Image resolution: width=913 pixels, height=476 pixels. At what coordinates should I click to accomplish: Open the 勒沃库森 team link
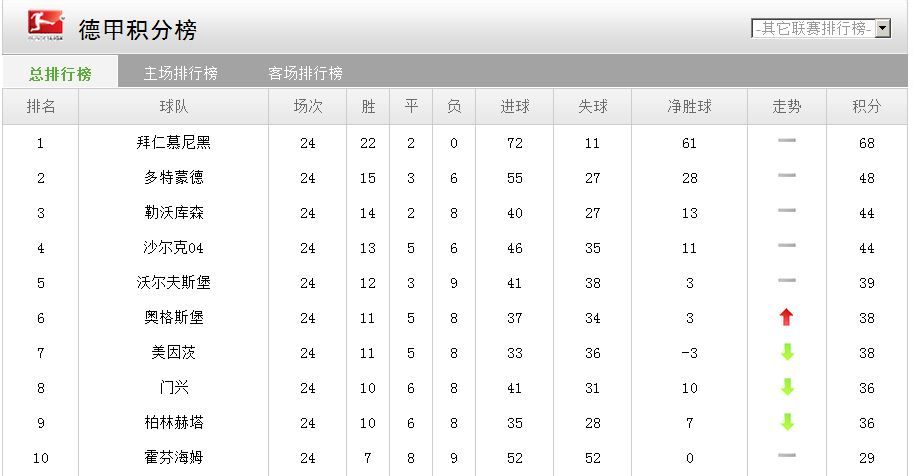(x=174, y=213)
